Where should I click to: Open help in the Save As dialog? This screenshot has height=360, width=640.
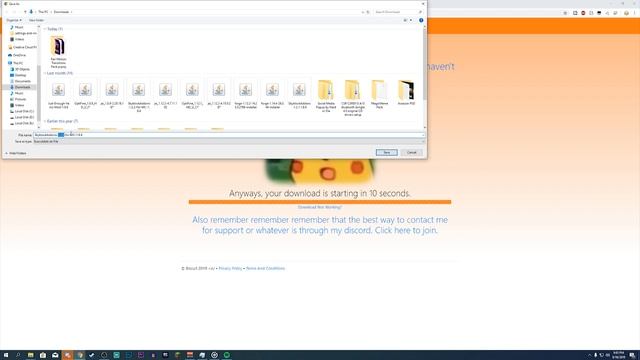pos(421,20)
